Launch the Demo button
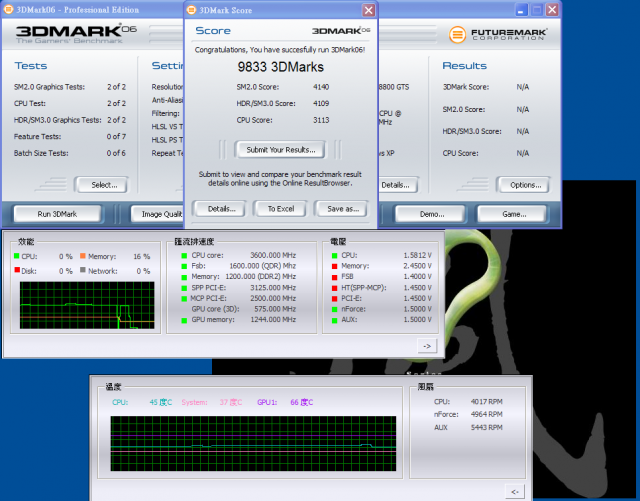640x501 pixels. tap(431, 214)
